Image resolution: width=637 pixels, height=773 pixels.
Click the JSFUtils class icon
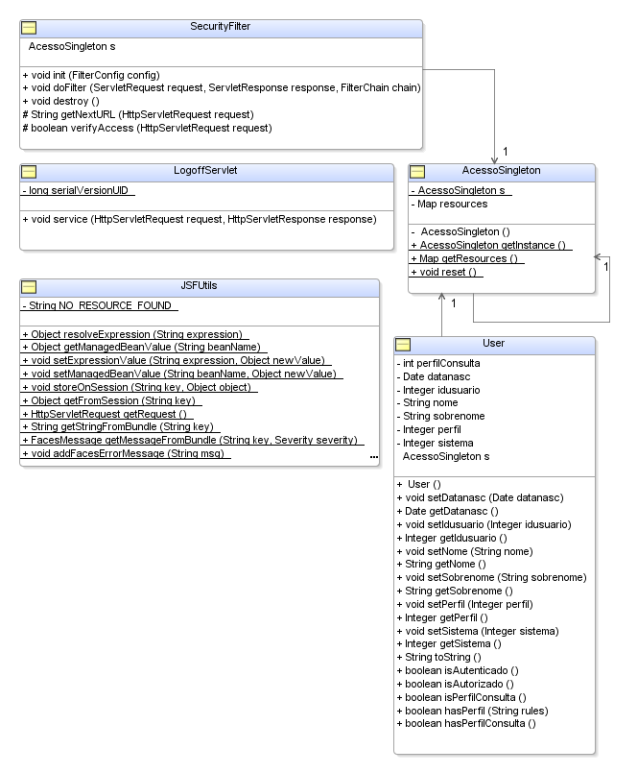click(x=30, y=286)
